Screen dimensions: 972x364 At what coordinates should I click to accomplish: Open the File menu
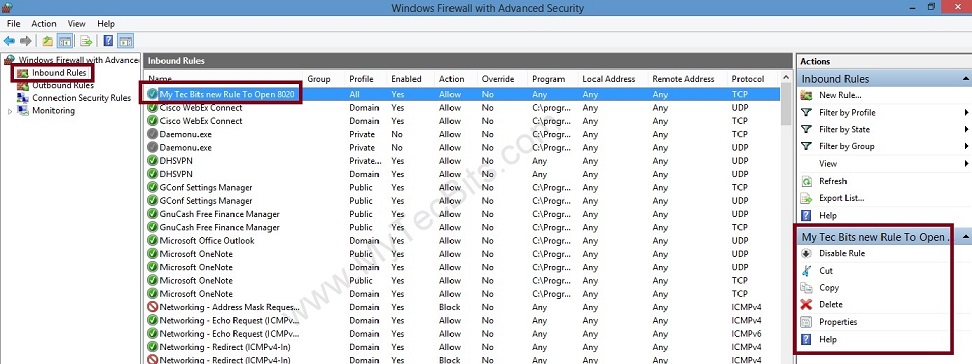[14, 24]
